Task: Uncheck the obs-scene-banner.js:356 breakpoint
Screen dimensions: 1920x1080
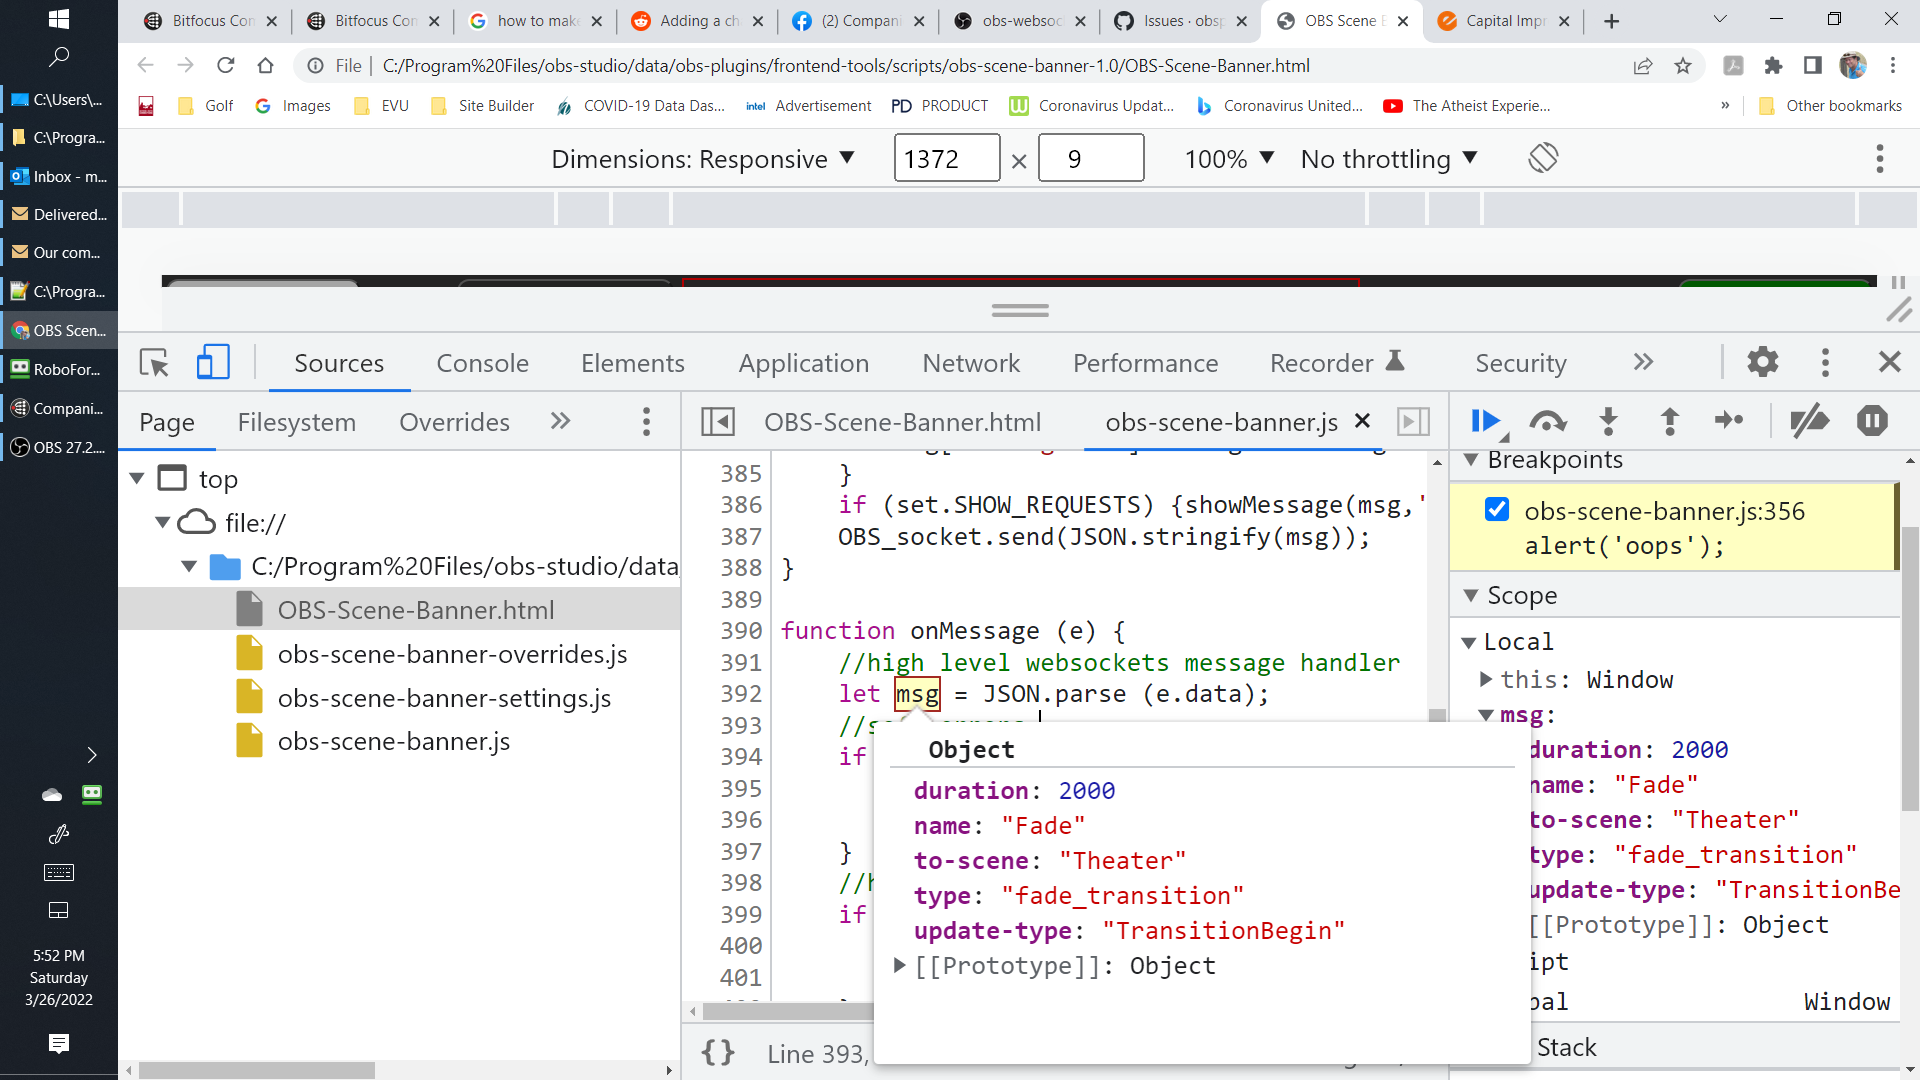Action: [x=1496, y=509]
